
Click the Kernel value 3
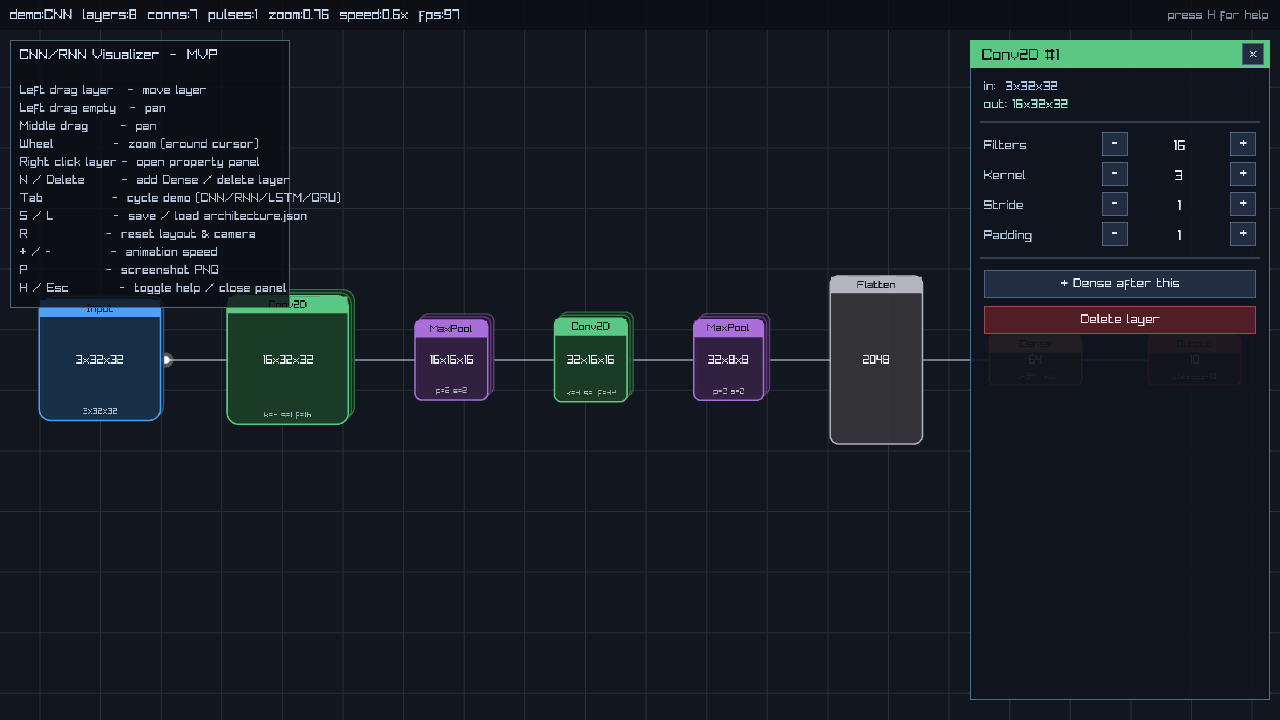click(1179, 175)
